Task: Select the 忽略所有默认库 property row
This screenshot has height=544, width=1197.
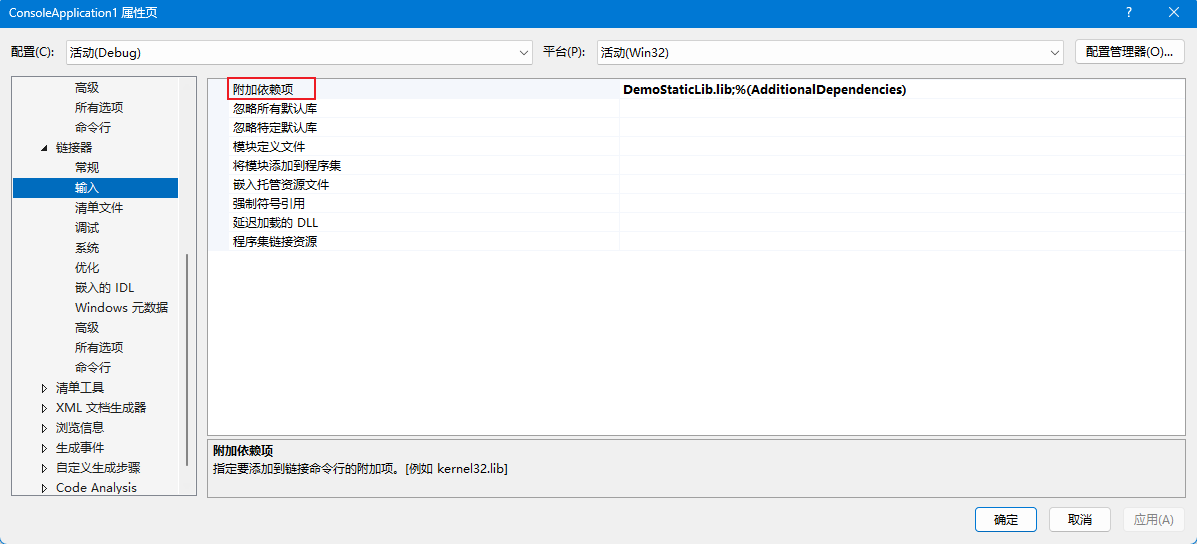Action: [275, 109]
